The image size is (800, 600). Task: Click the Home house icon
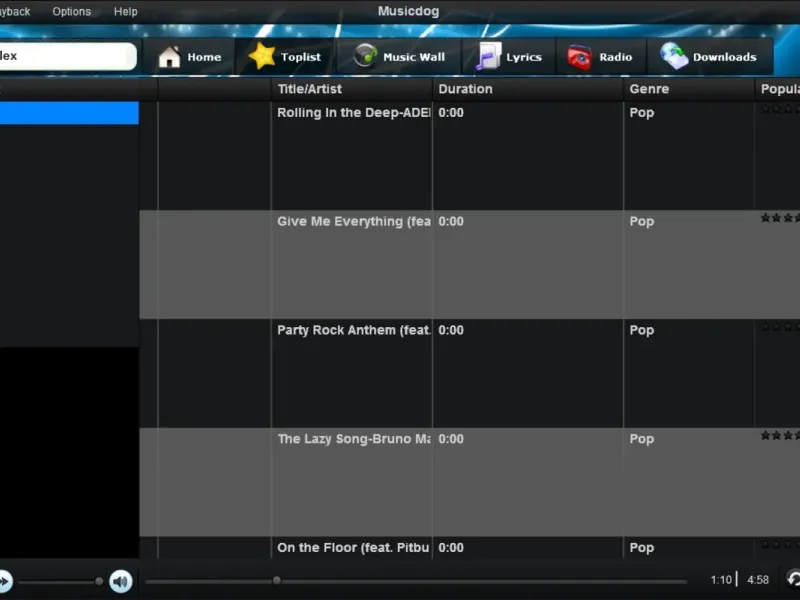(169, 57)
